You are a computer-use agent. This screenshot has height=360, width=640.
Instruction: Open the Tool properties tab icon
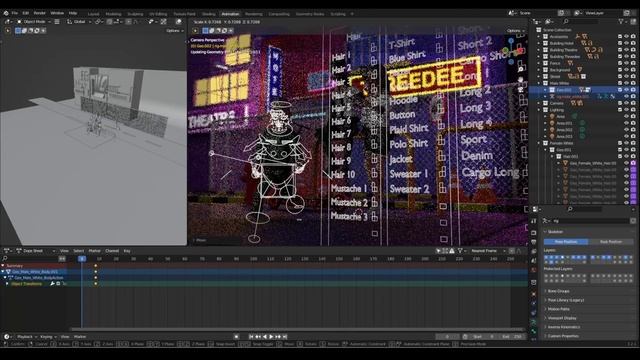point(533,221)
